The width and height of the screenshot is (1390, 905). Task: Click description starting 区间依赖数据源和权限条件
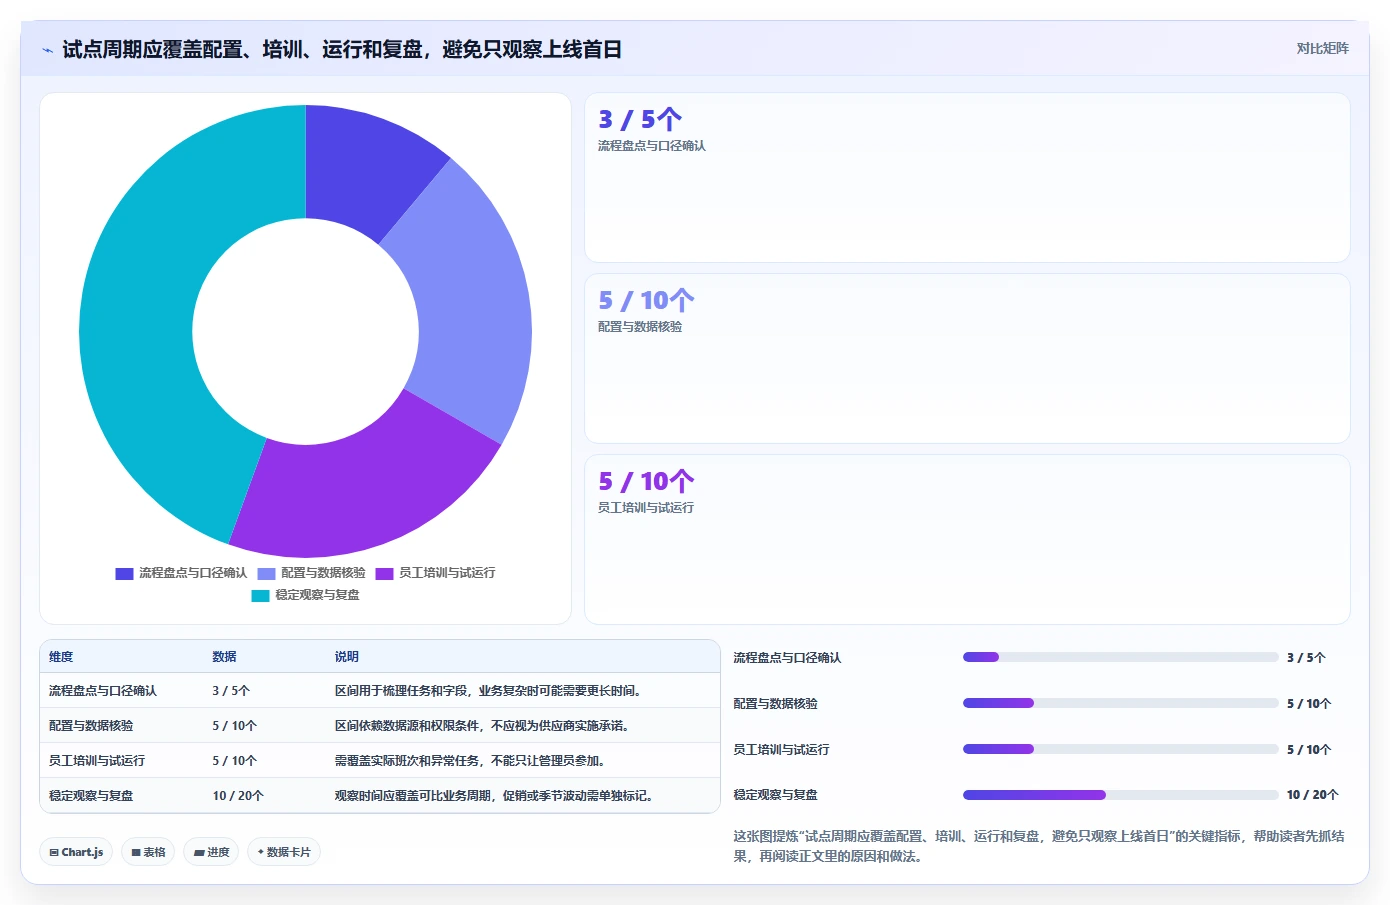click(482, 726)
